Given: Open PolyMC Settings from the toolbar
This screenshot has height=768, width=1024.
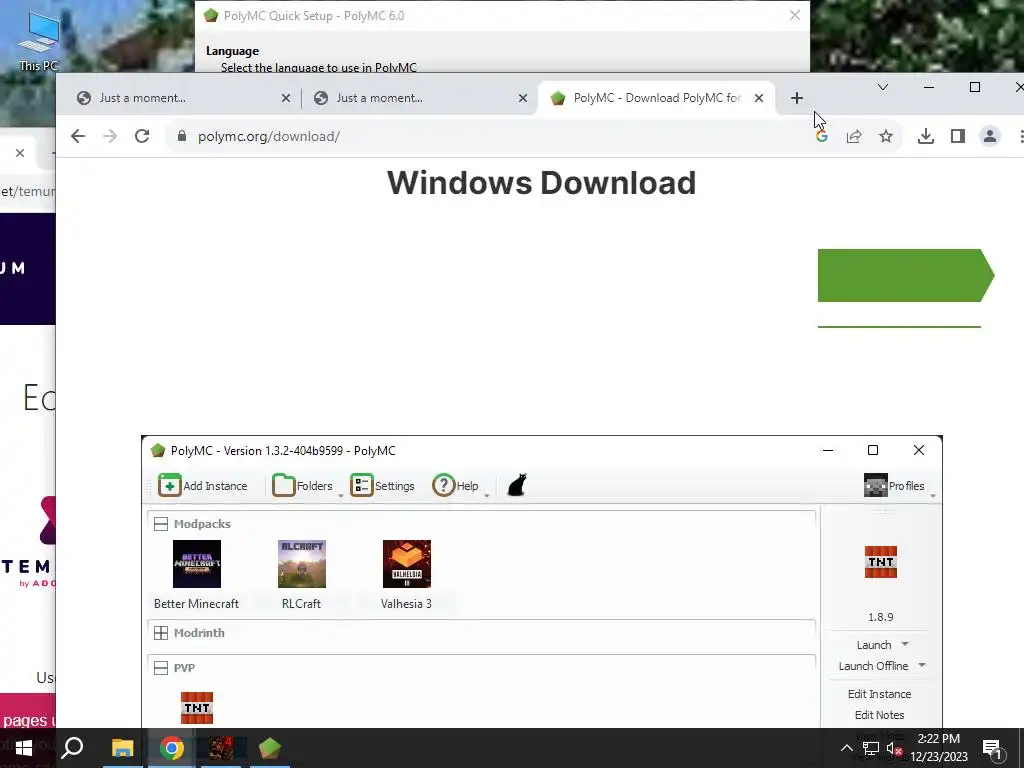Looking at the screenshot, I should point(383,485).
